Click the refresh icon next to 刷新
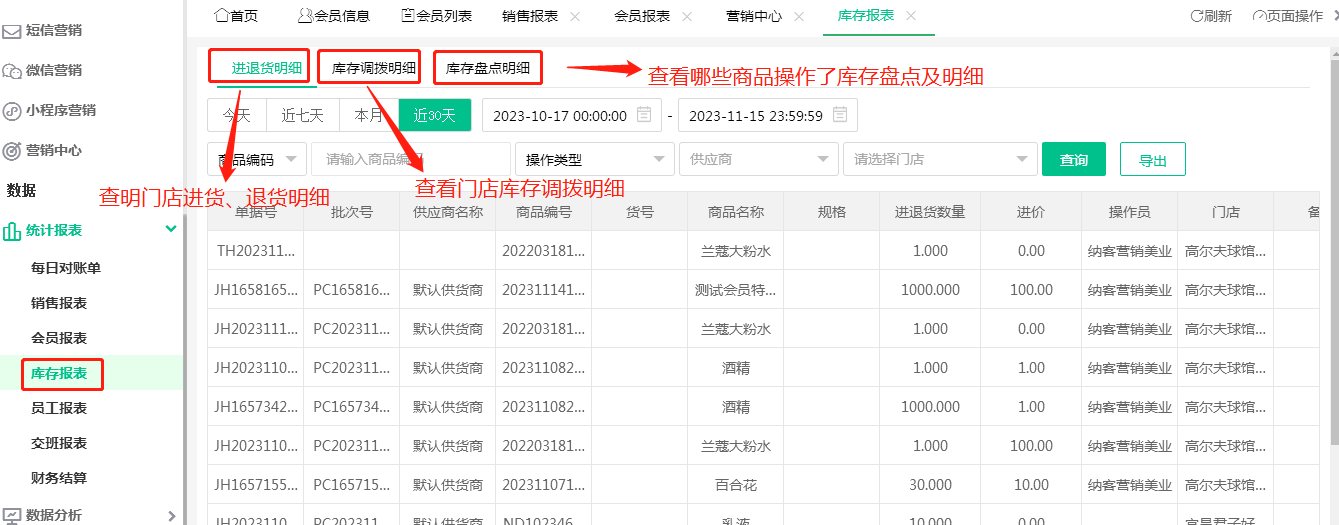Image resolution: width=1339 pixels, height=525 pixels. (x=1196, y=16)
